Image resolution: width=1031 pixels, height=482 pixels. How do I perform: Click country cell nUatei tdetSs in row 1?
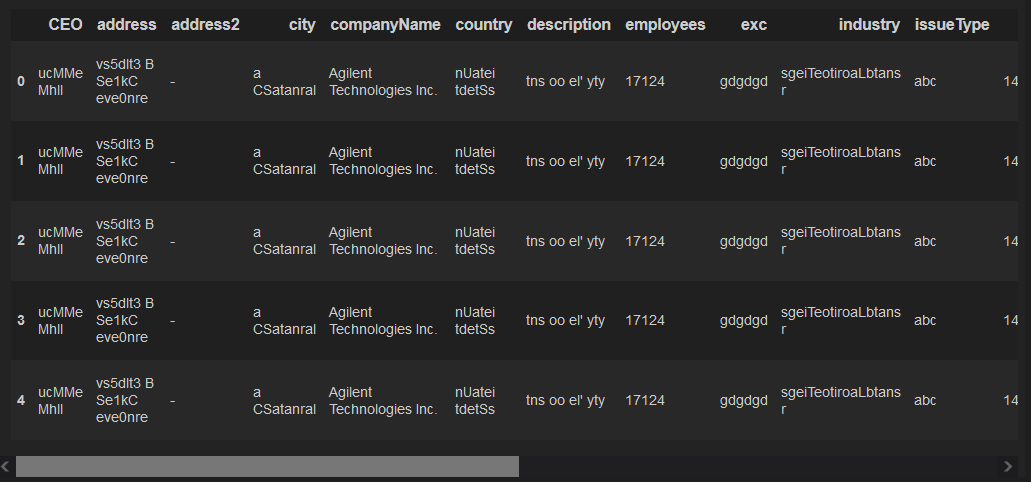coord(475,161)
